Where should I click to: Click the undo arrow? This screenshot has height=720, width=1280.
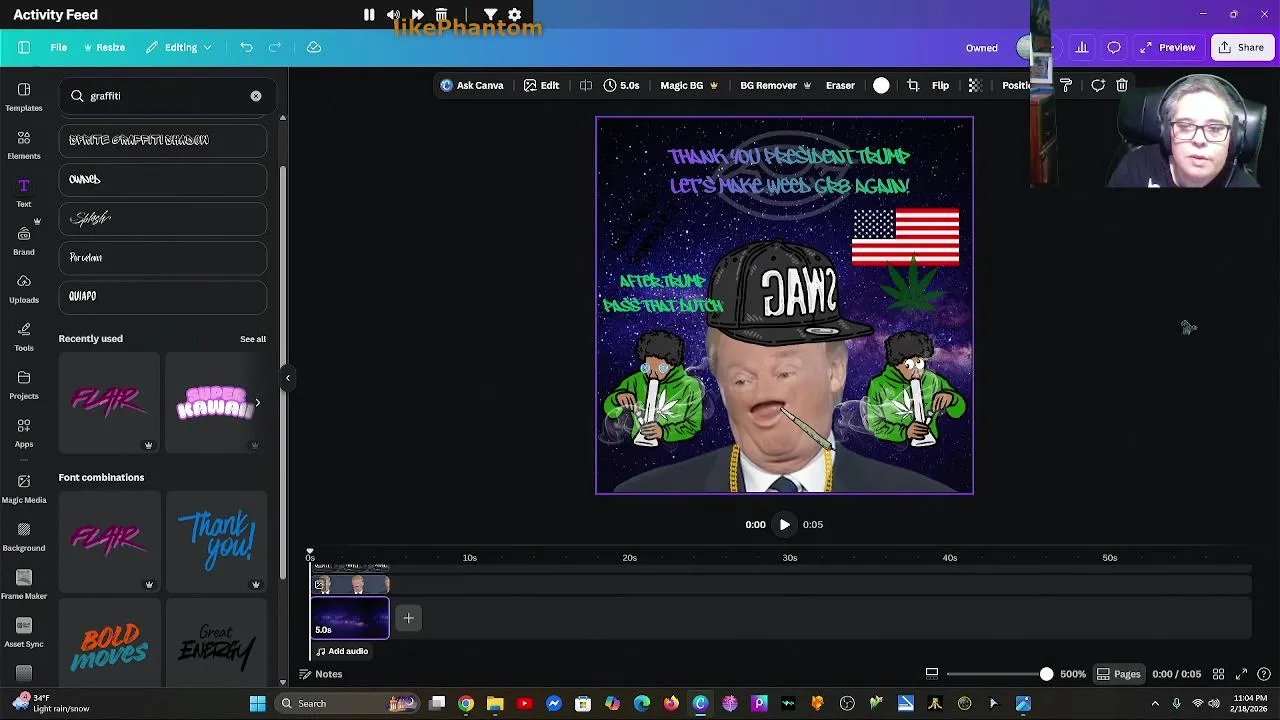(246, 47)
